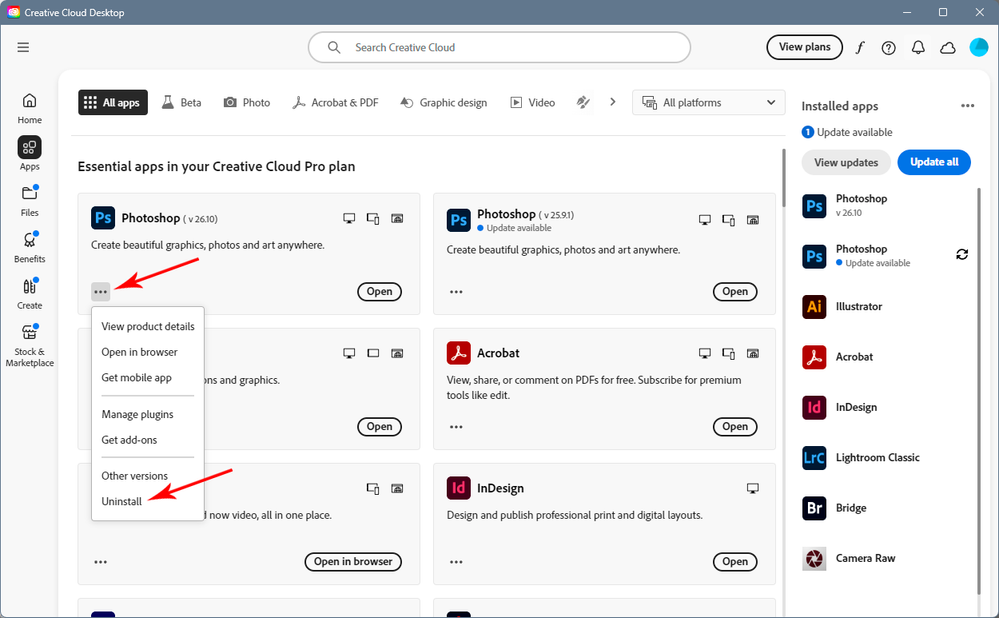Open Create in sidebar

point(29,294)
